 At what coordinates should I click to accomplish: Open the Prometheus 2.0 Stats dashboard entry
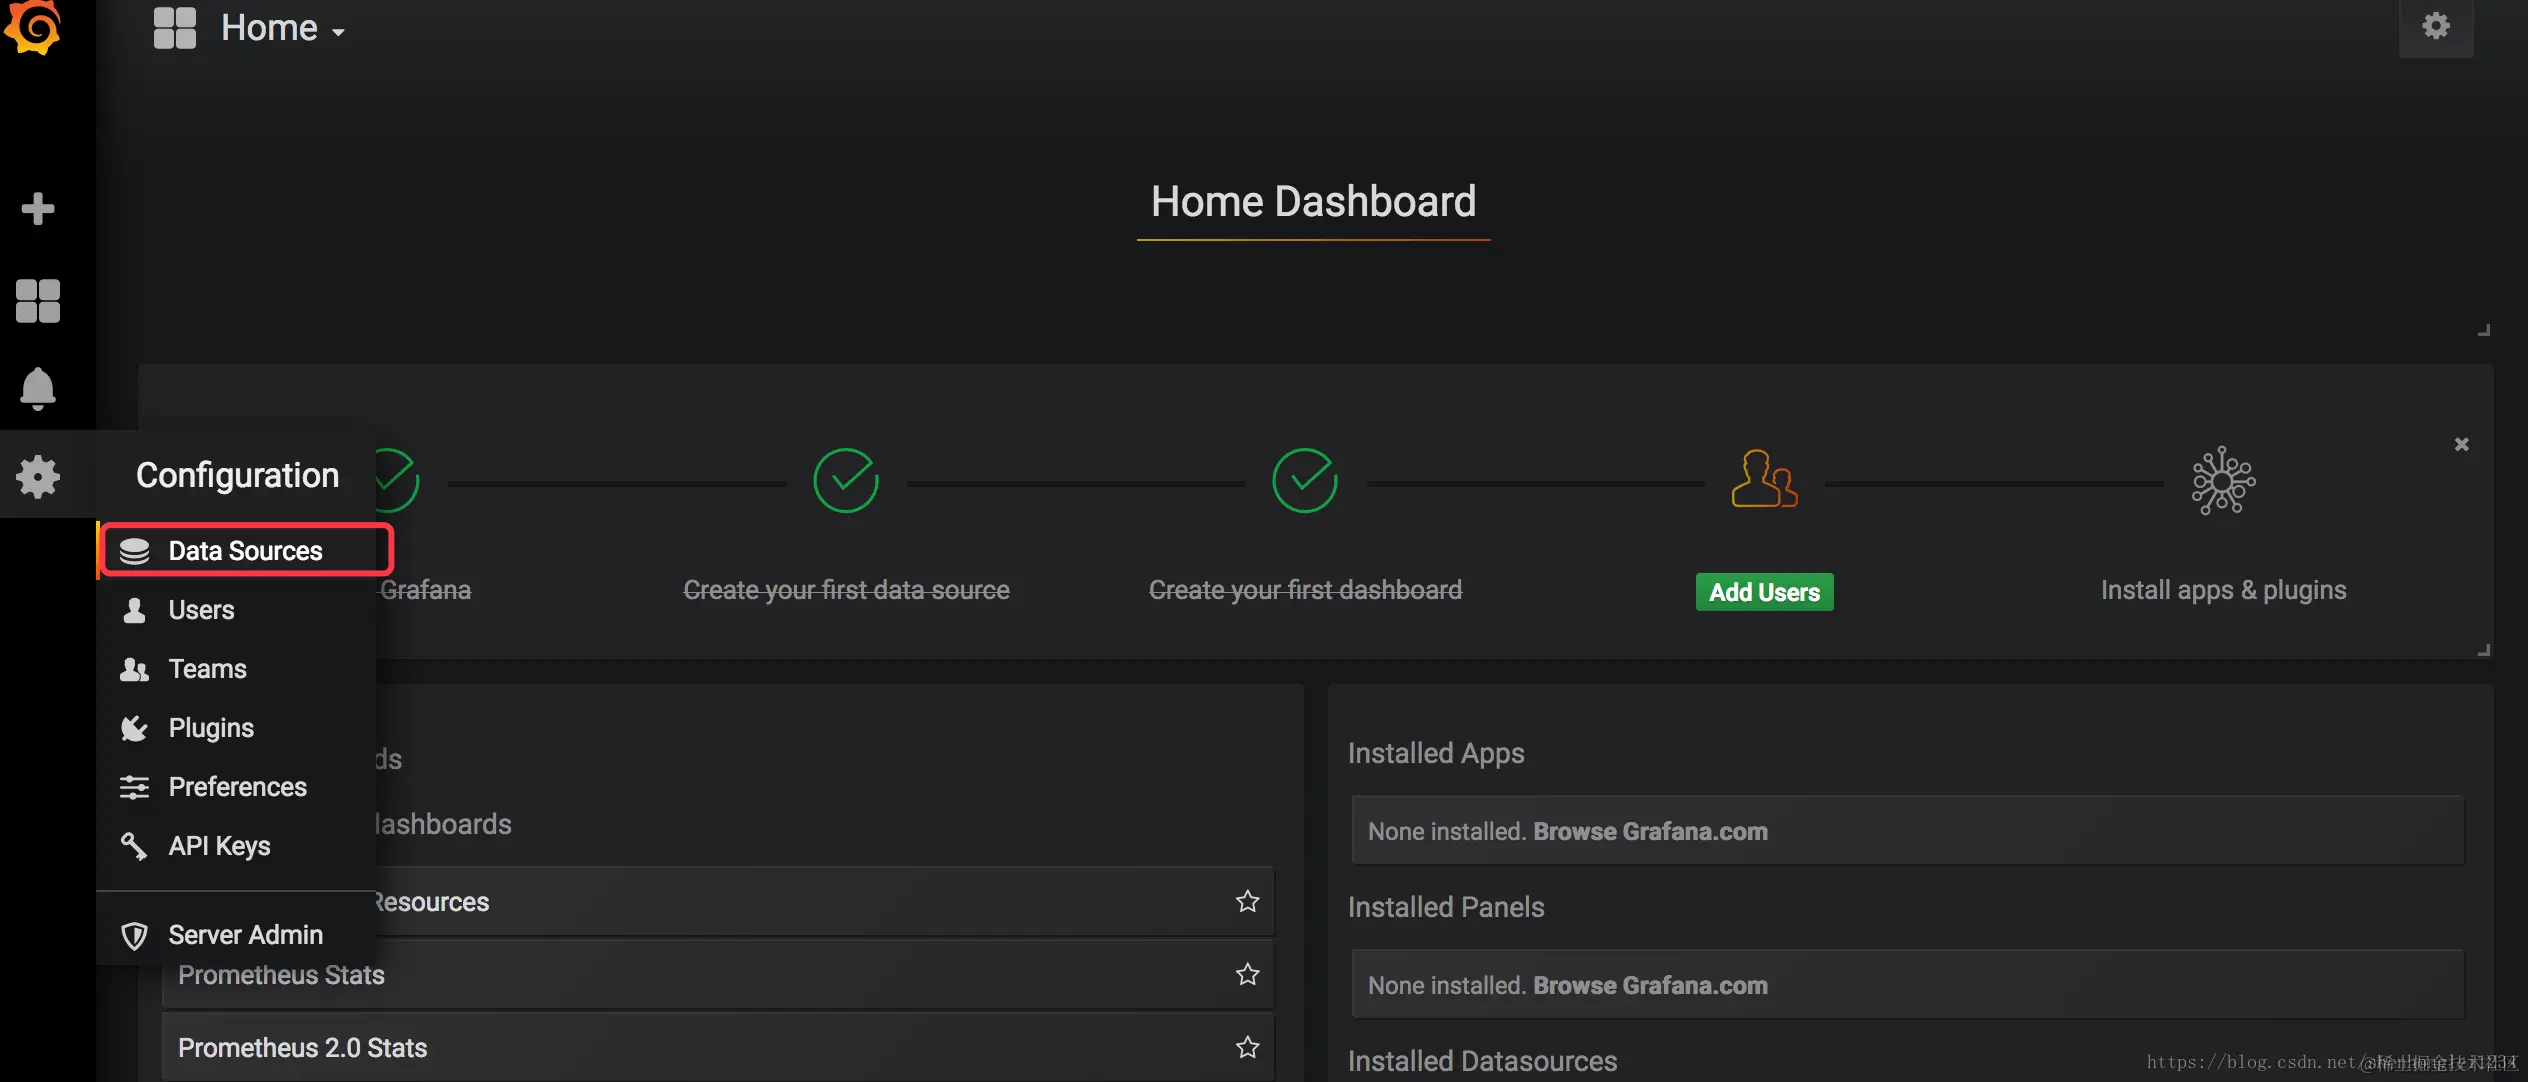click(302, 1047)
